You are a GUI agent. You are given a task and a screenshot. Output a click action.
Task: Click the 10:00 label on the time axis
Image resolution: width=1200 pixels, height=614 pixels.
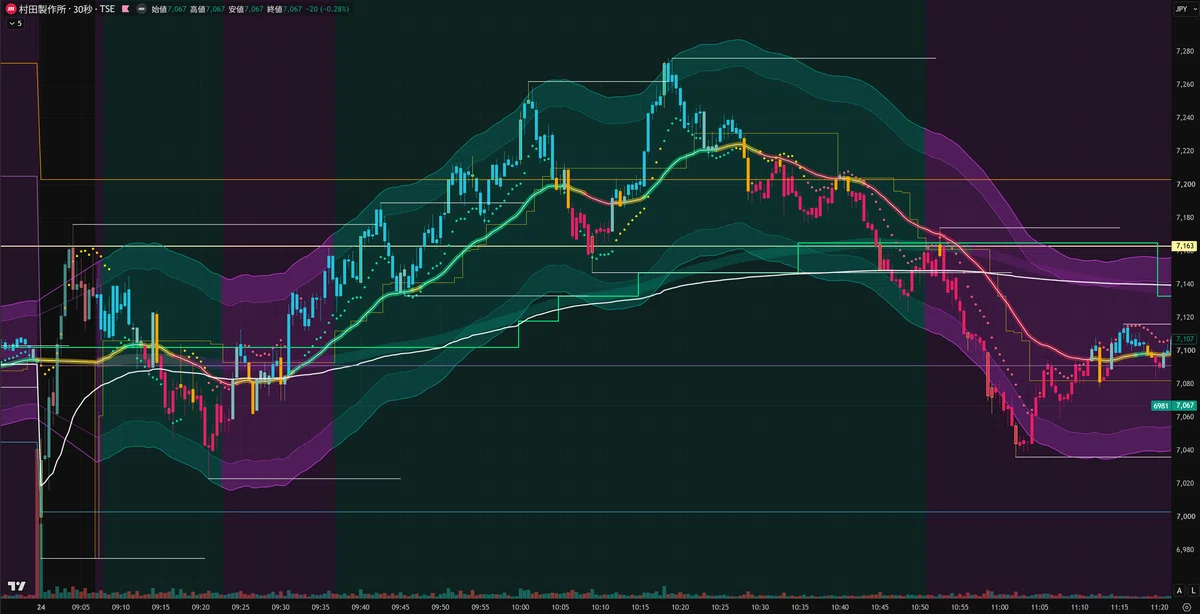pos(519,606)
